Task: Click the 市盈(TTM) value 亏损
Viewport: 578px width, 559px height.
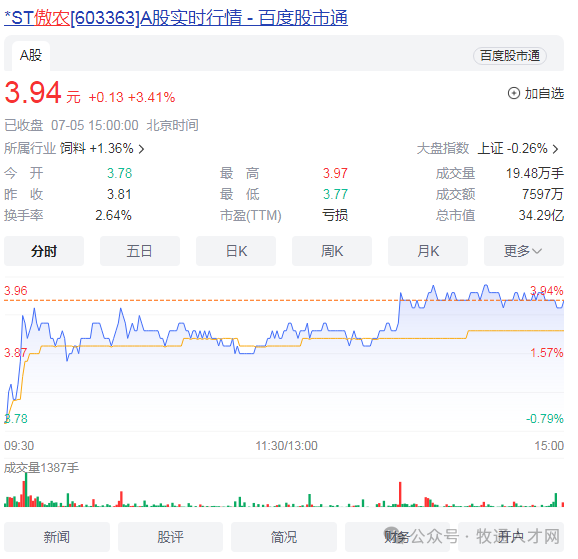Action: [x=335, y=215]
